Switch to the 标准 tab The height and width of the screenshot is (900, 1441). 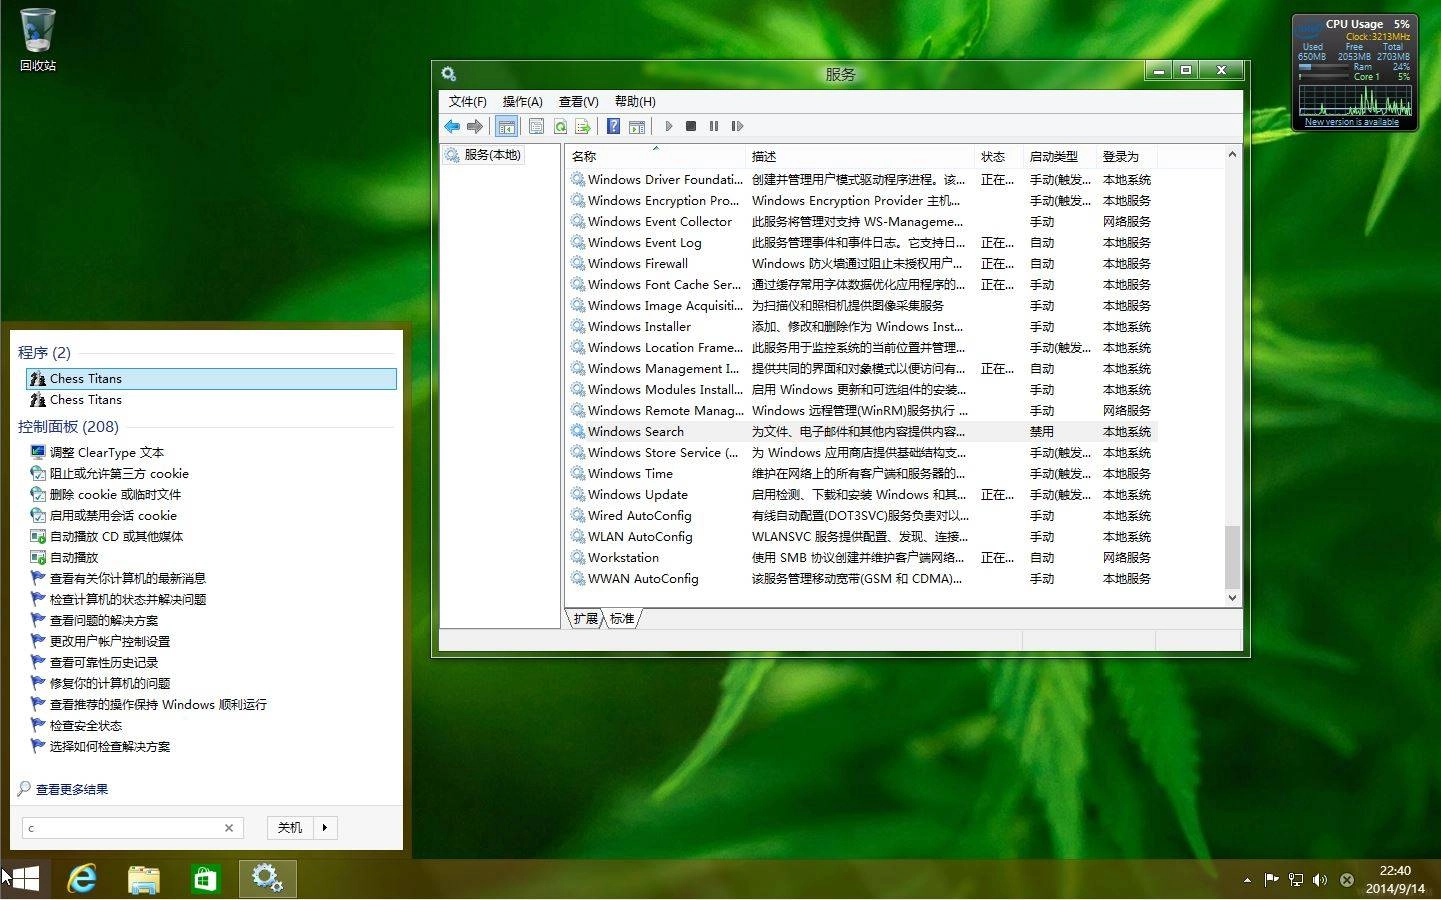tap(622, 619)
